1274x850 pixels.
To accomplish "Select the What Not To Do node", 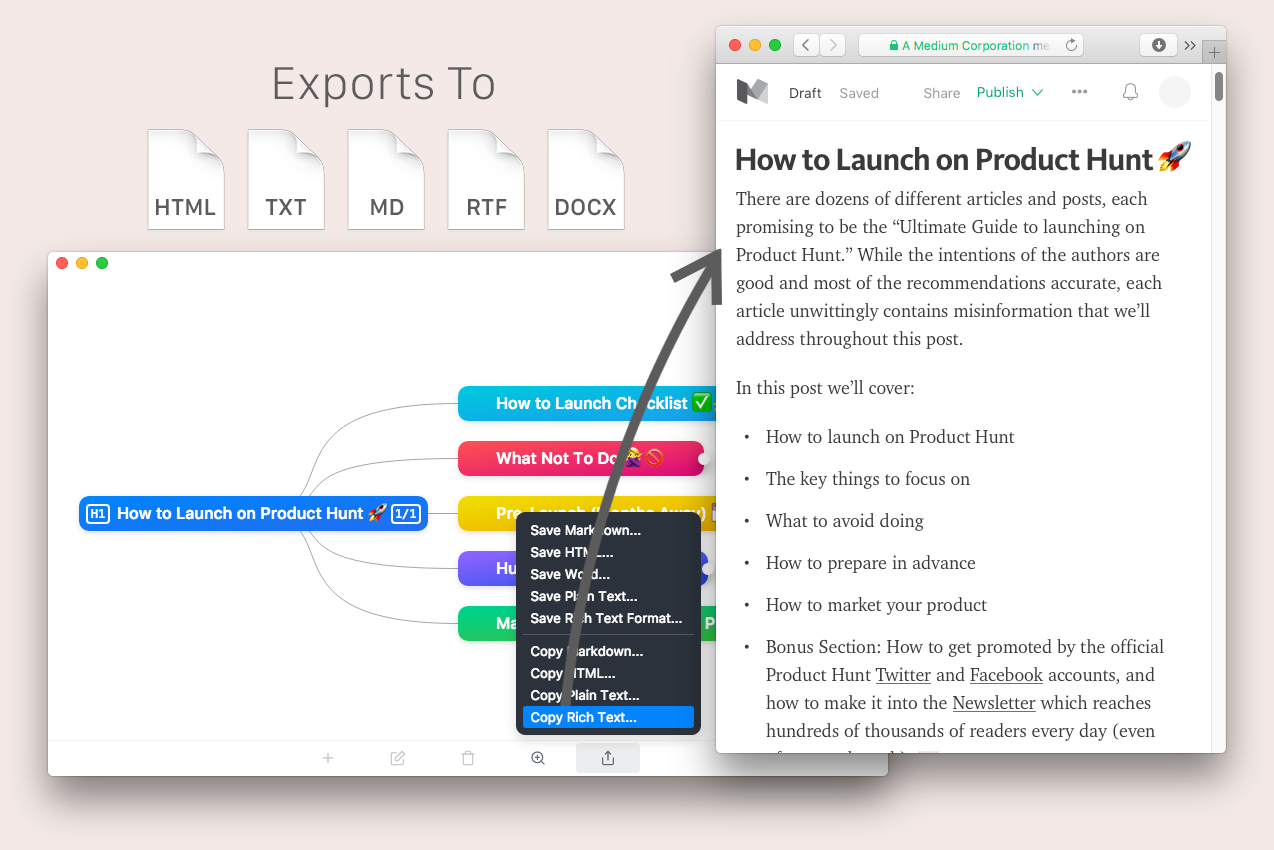I will click(581, 459).
